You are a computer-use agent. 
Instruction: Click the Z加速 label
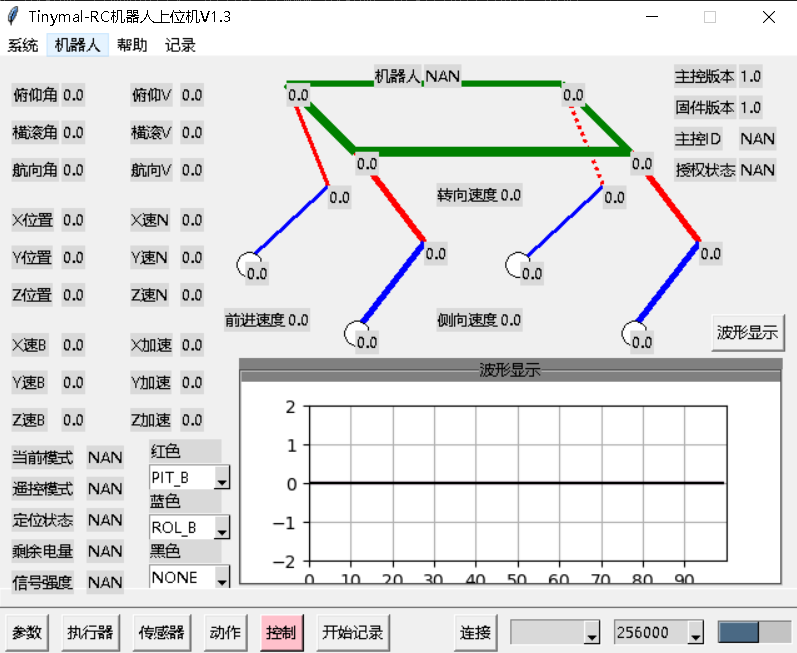tap(151, 420)
